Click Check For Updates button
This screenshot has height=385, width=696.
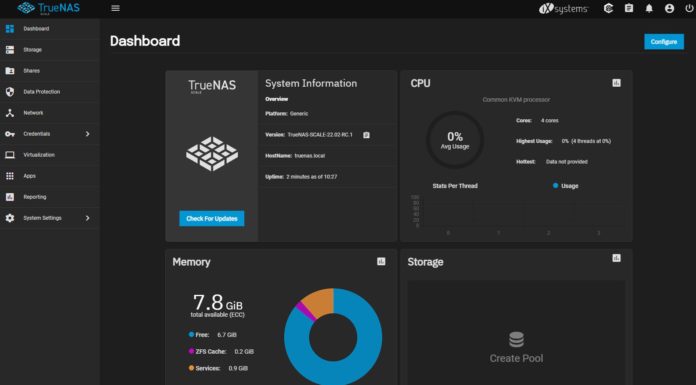(212, 218)
